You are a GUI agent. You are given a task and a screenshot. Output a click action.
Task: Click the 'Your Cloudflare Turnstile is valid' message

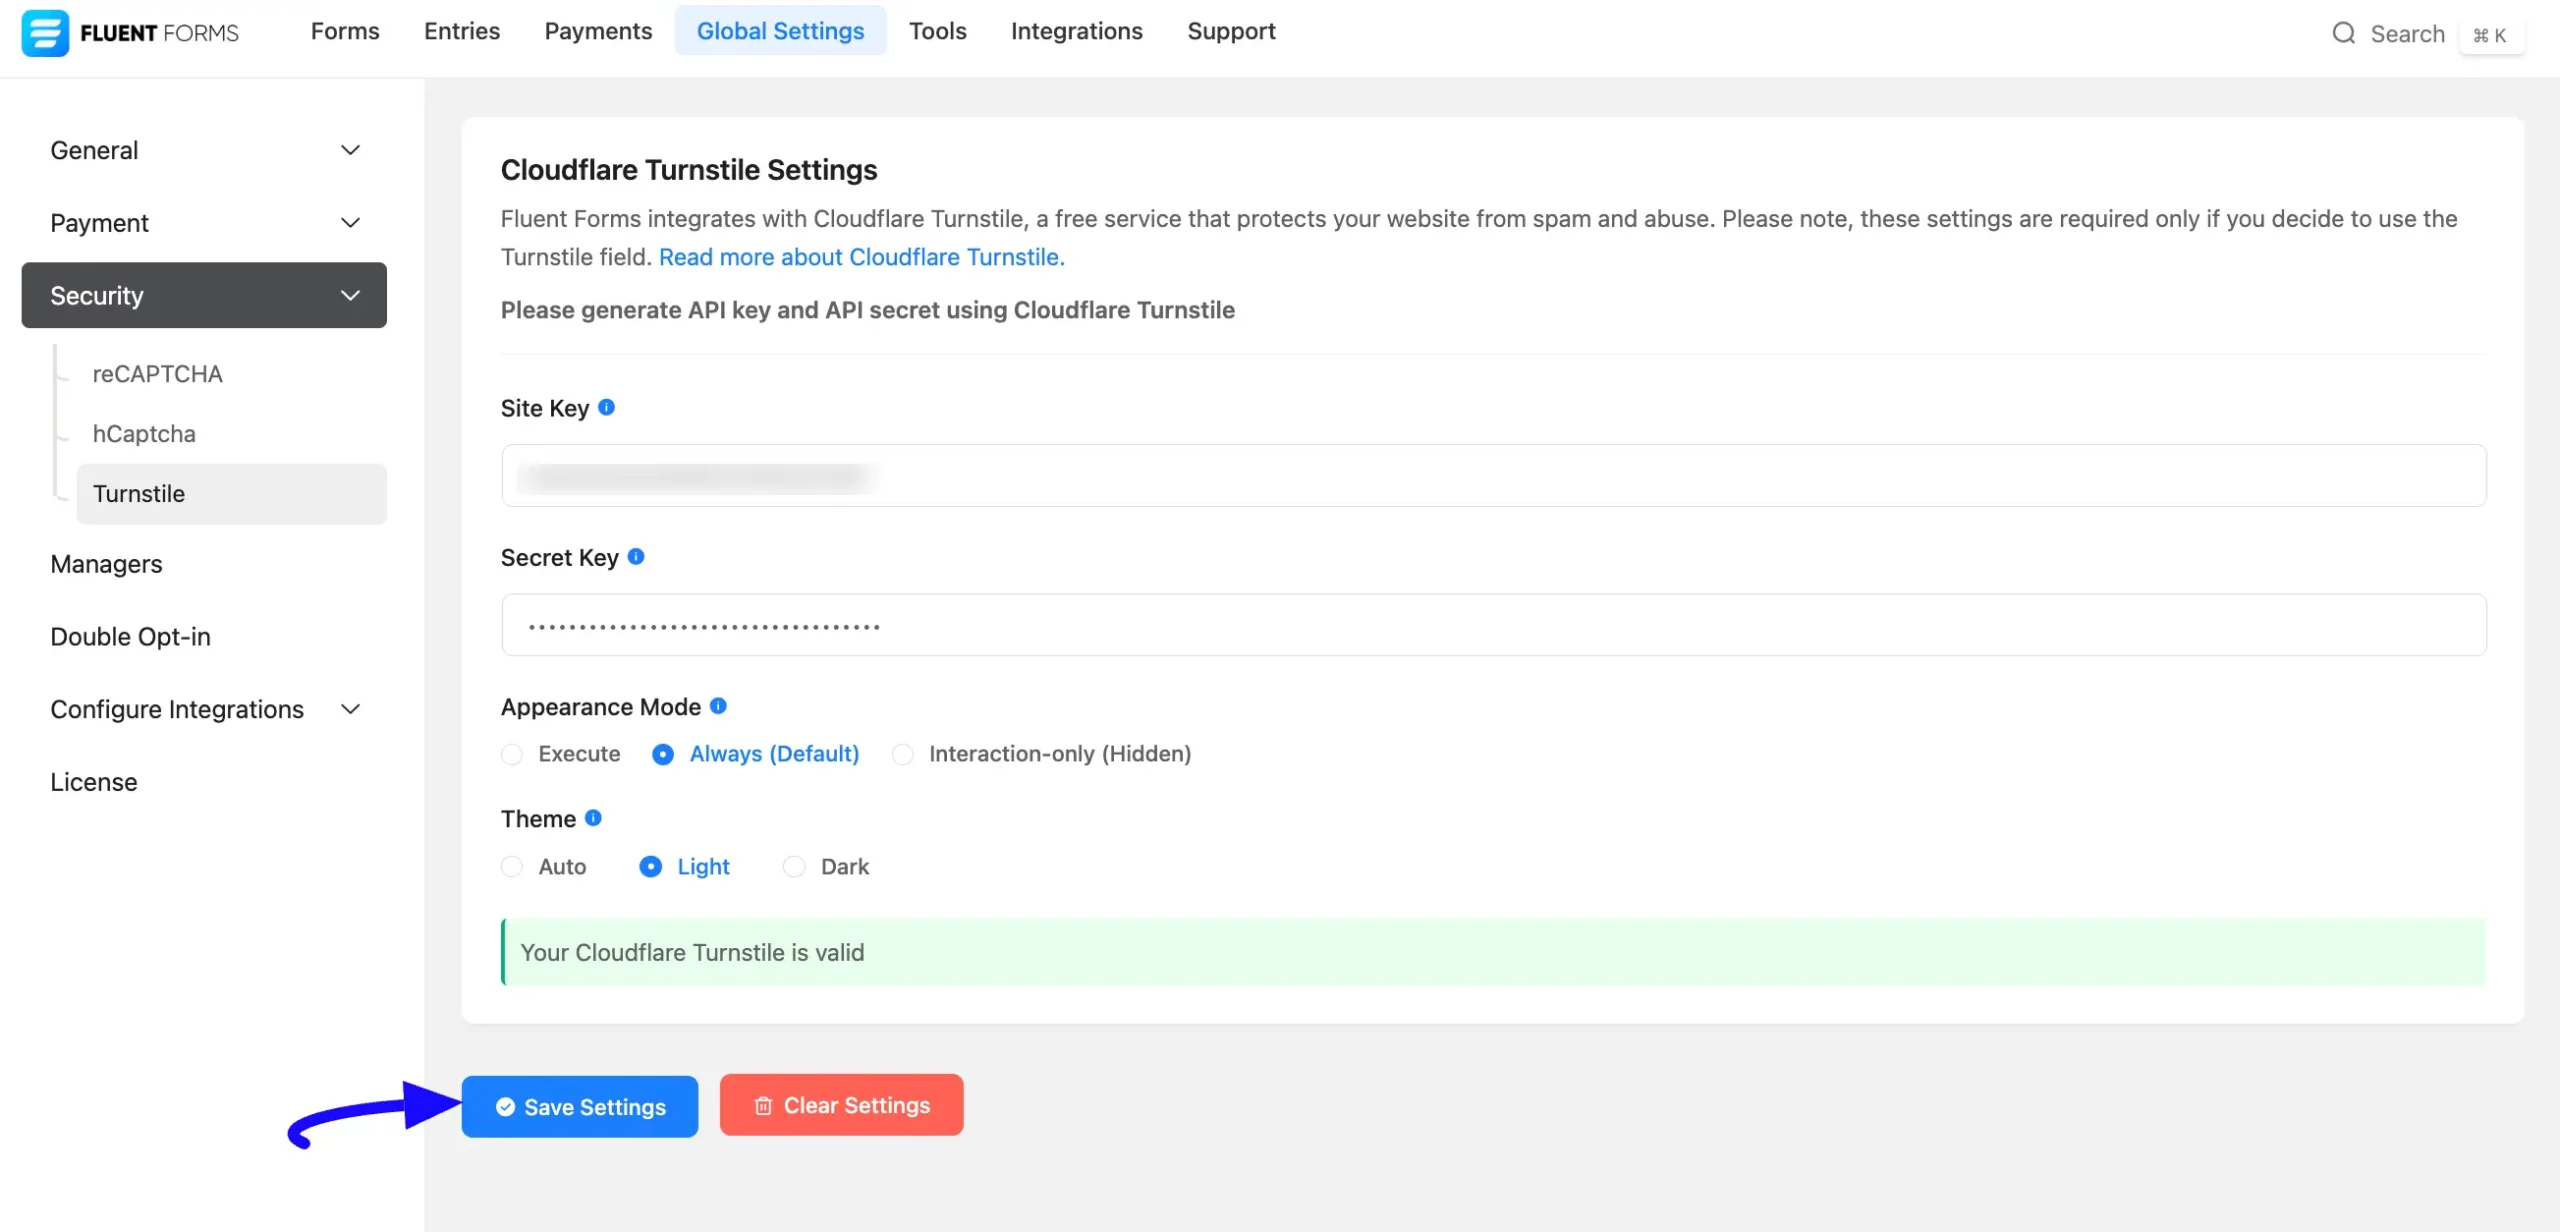692,953
